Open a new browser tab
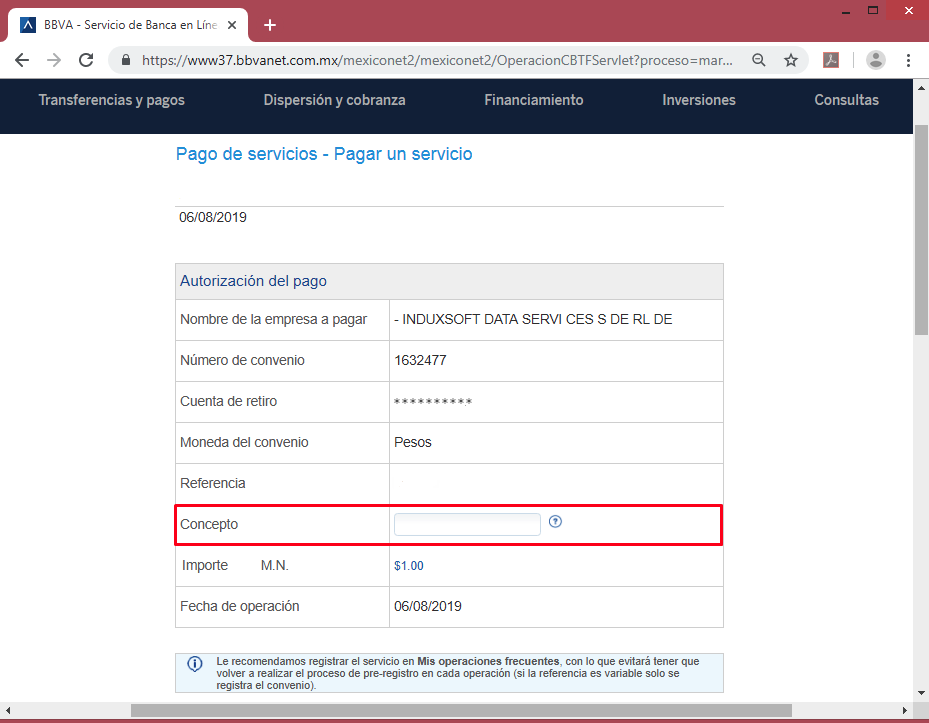 (x=269, y=25)
